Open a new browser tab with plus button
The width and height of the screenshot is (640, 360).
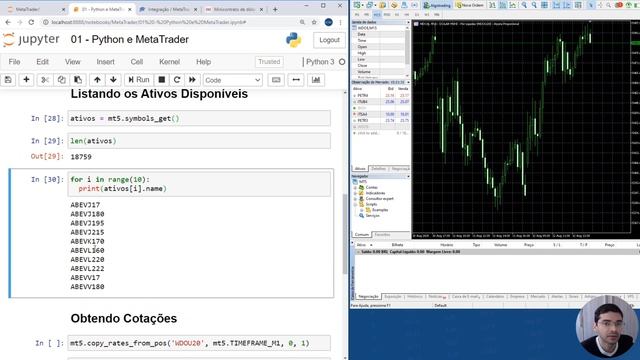275,9
